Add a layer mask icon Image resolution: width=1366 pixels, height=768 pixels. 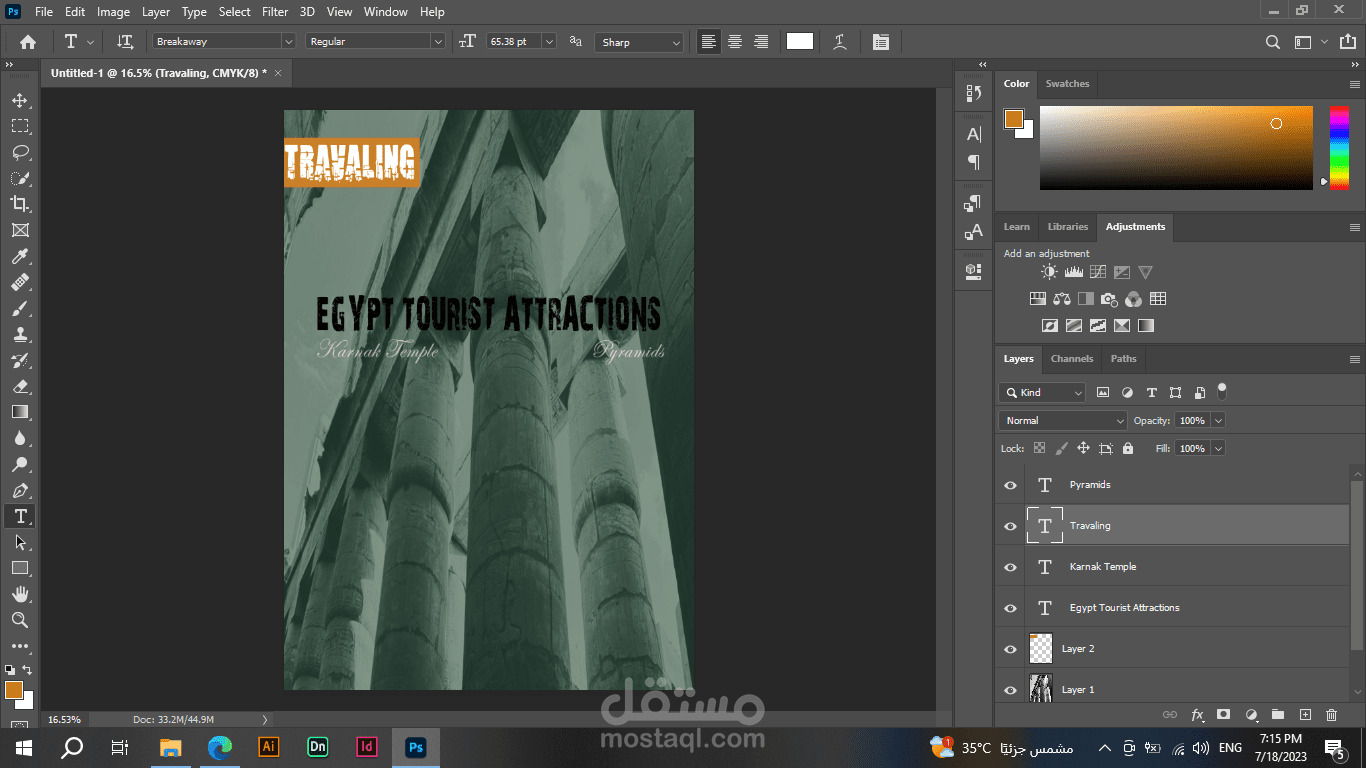1223,715
